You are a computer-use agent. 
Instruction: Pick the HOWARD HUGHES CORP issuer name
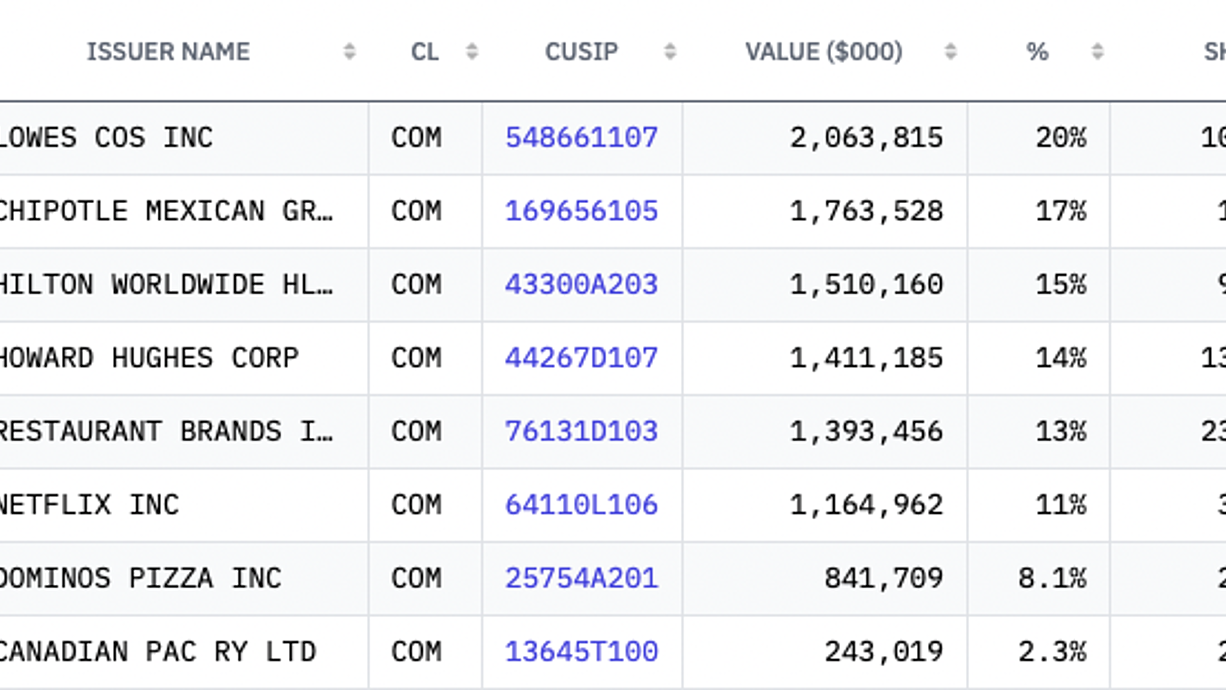click(x=148, y=358)
